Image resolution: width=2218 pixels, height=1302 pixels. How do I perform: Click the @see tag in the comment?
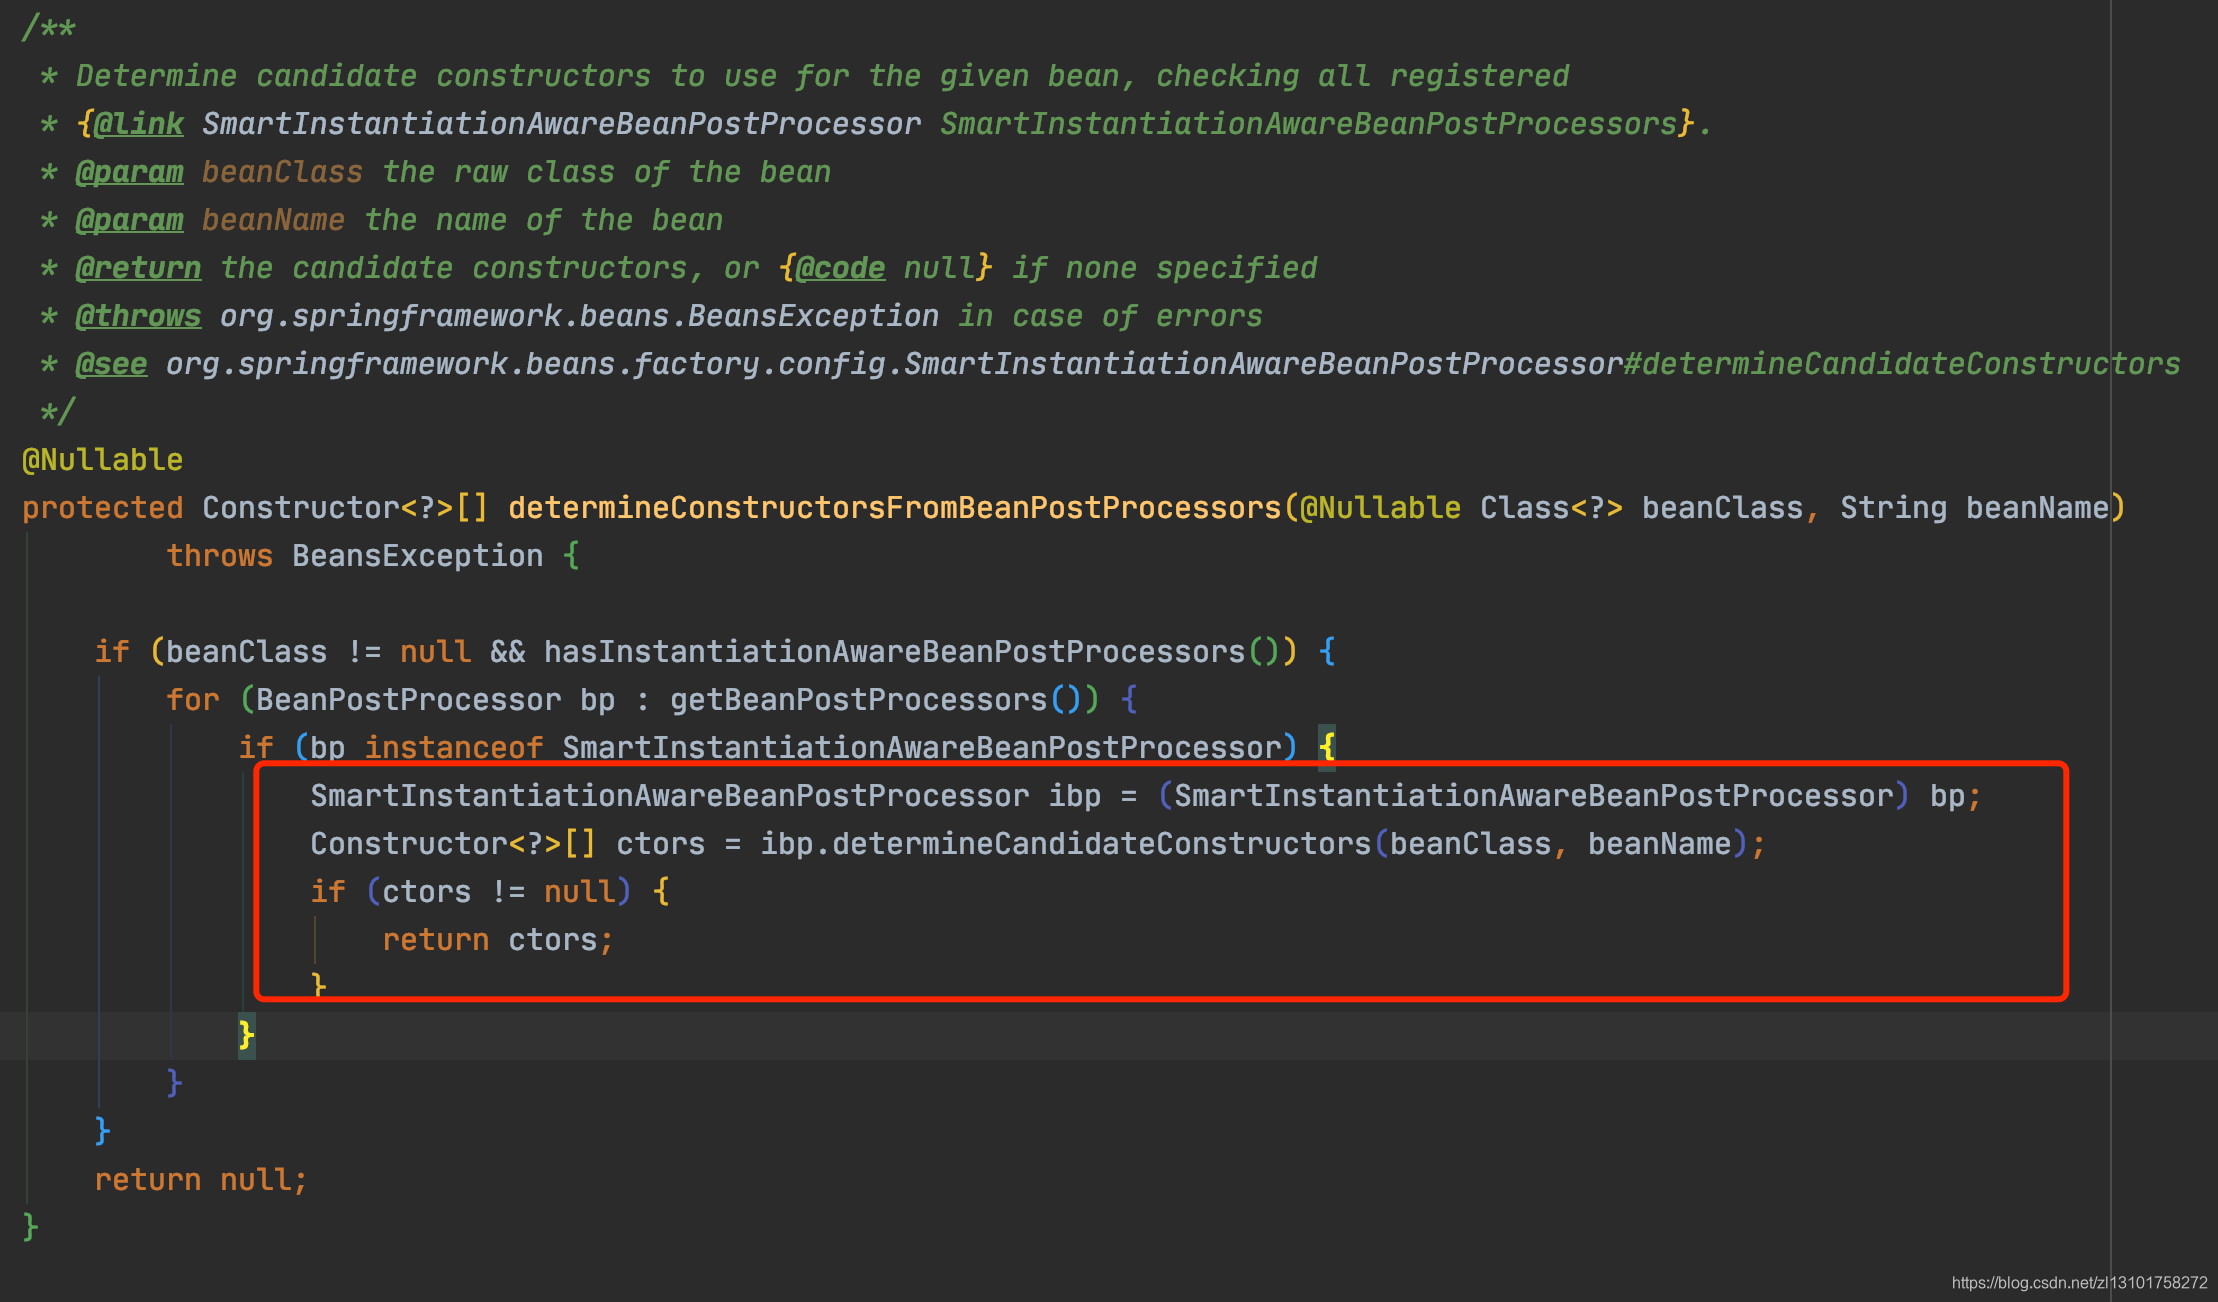[x=111, y=364]
